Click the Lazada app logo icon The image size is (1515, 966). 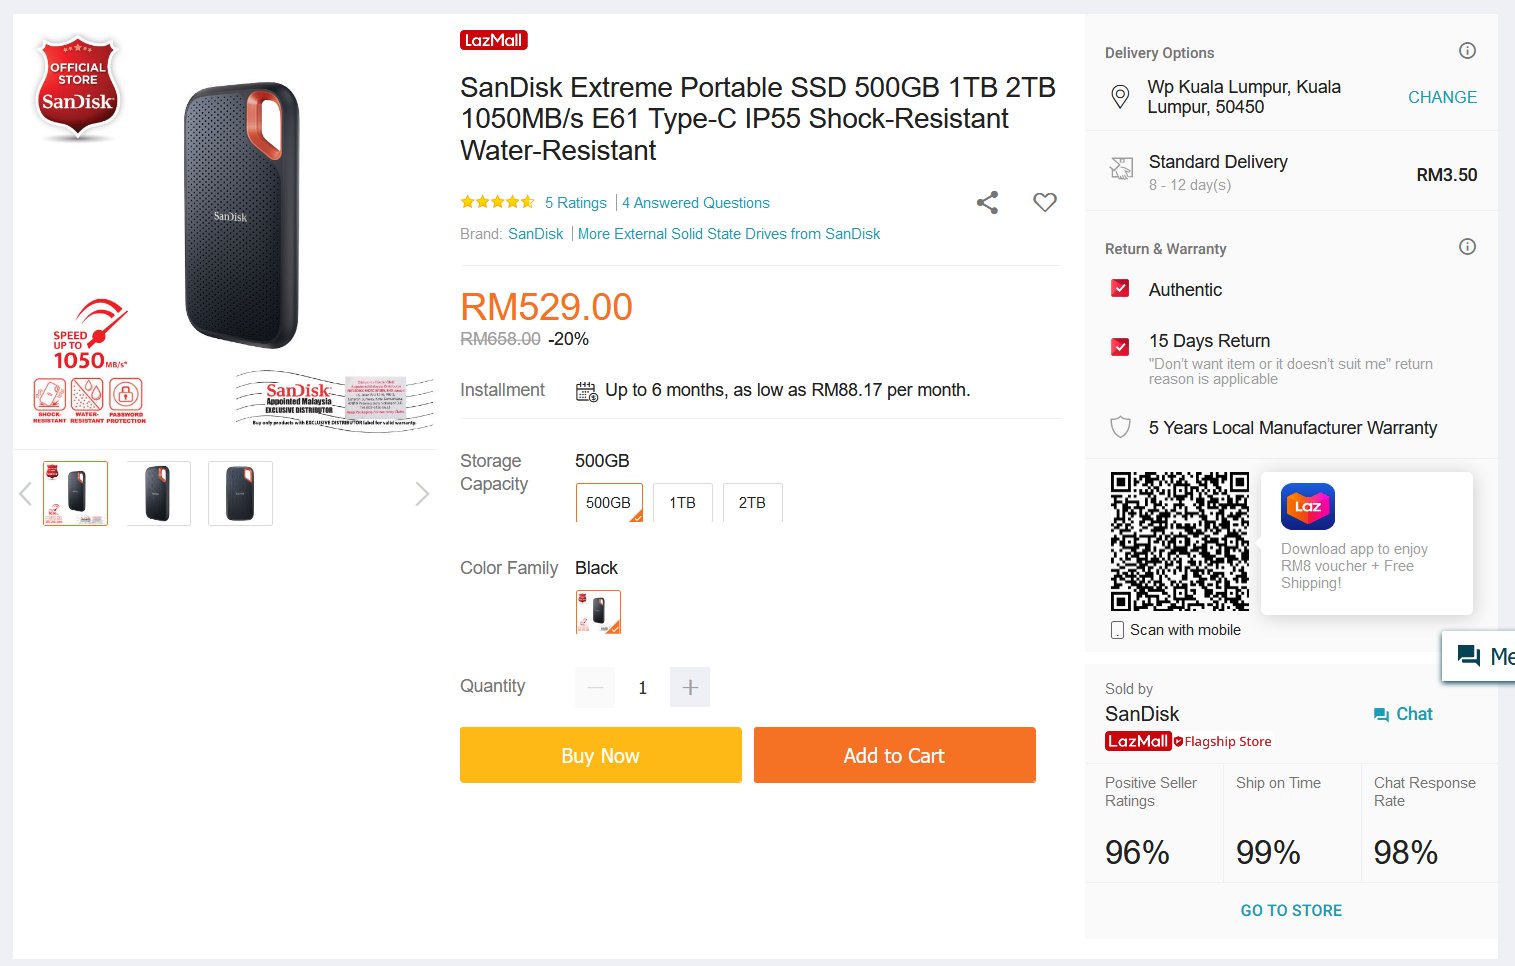(x=1308, y=507)
